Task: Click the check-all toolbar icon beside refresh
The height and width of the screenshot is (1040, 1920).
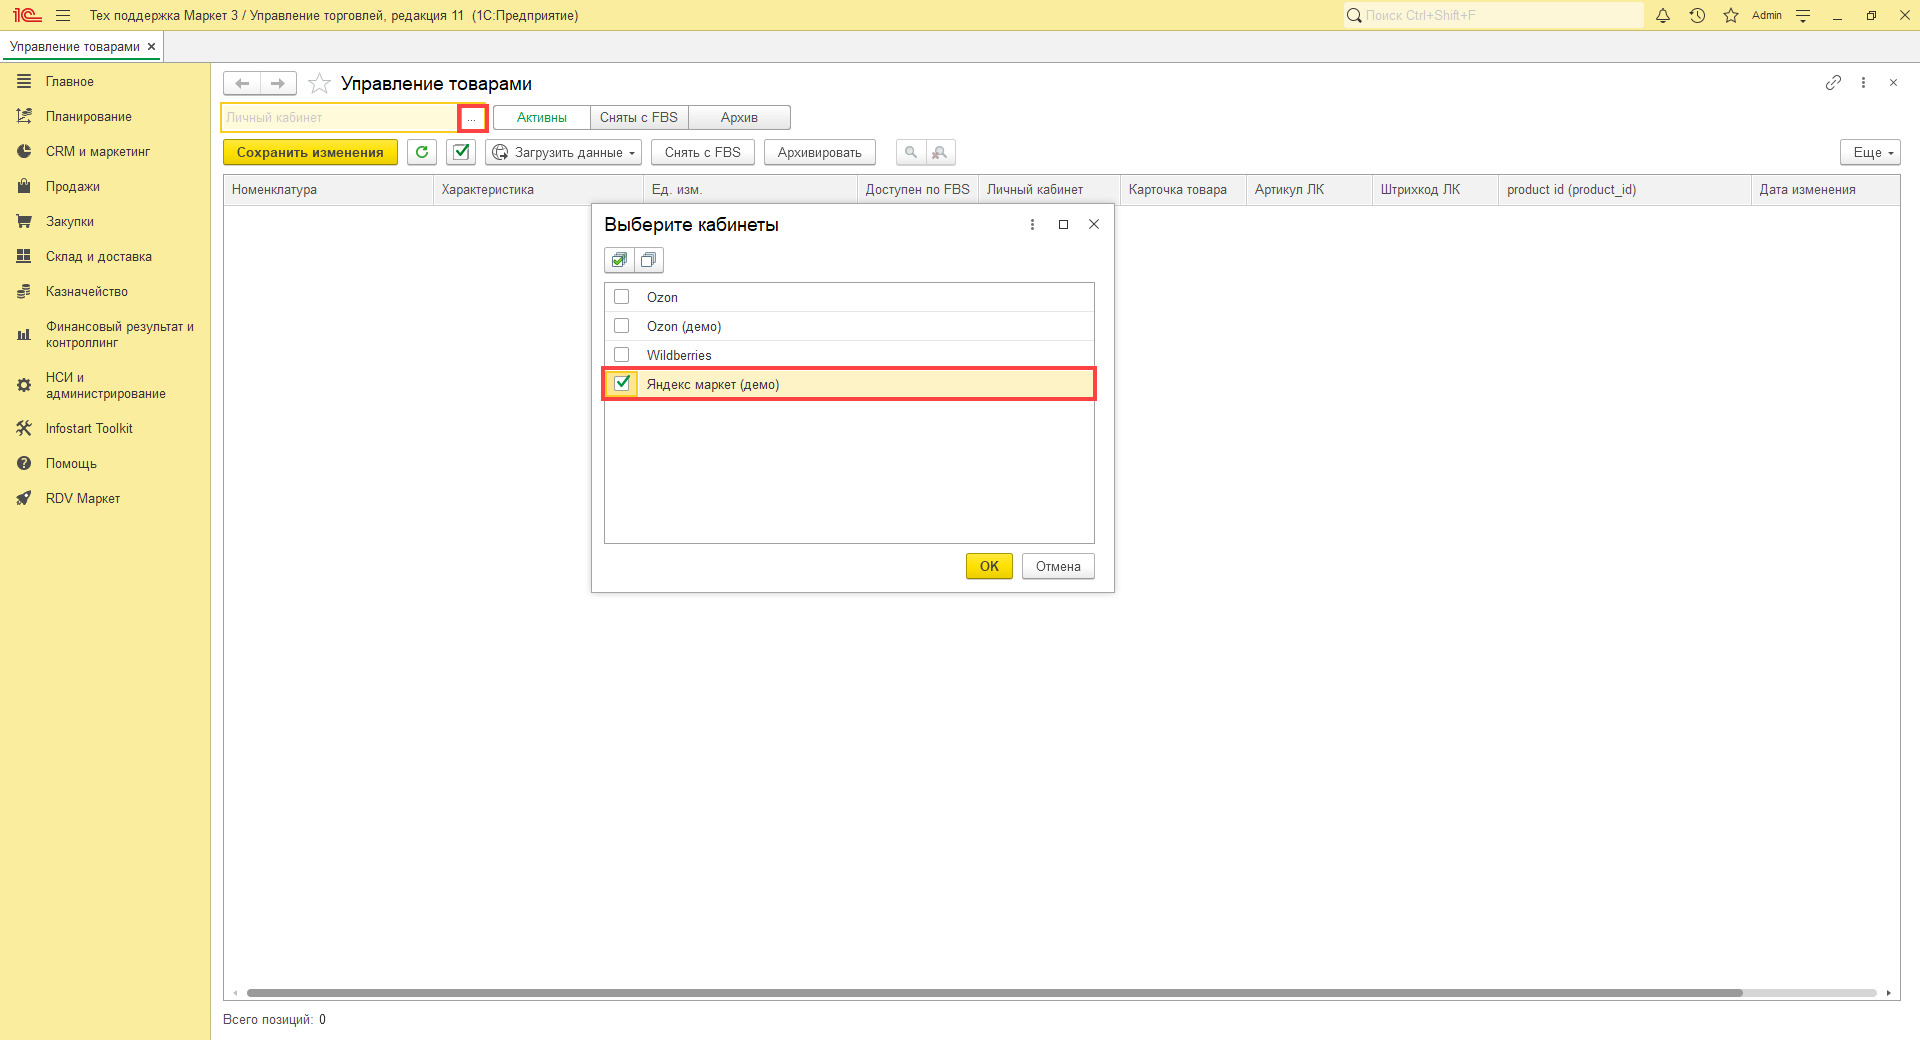Action: click(x=461, y=152)
